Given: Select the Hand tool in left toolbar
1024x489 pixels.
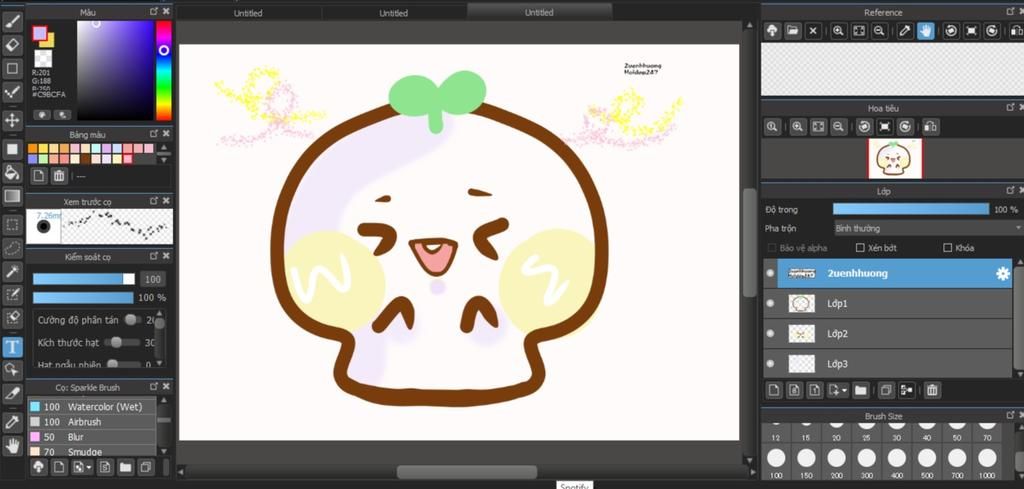Looking at the screenshot, I should point(12,445).
